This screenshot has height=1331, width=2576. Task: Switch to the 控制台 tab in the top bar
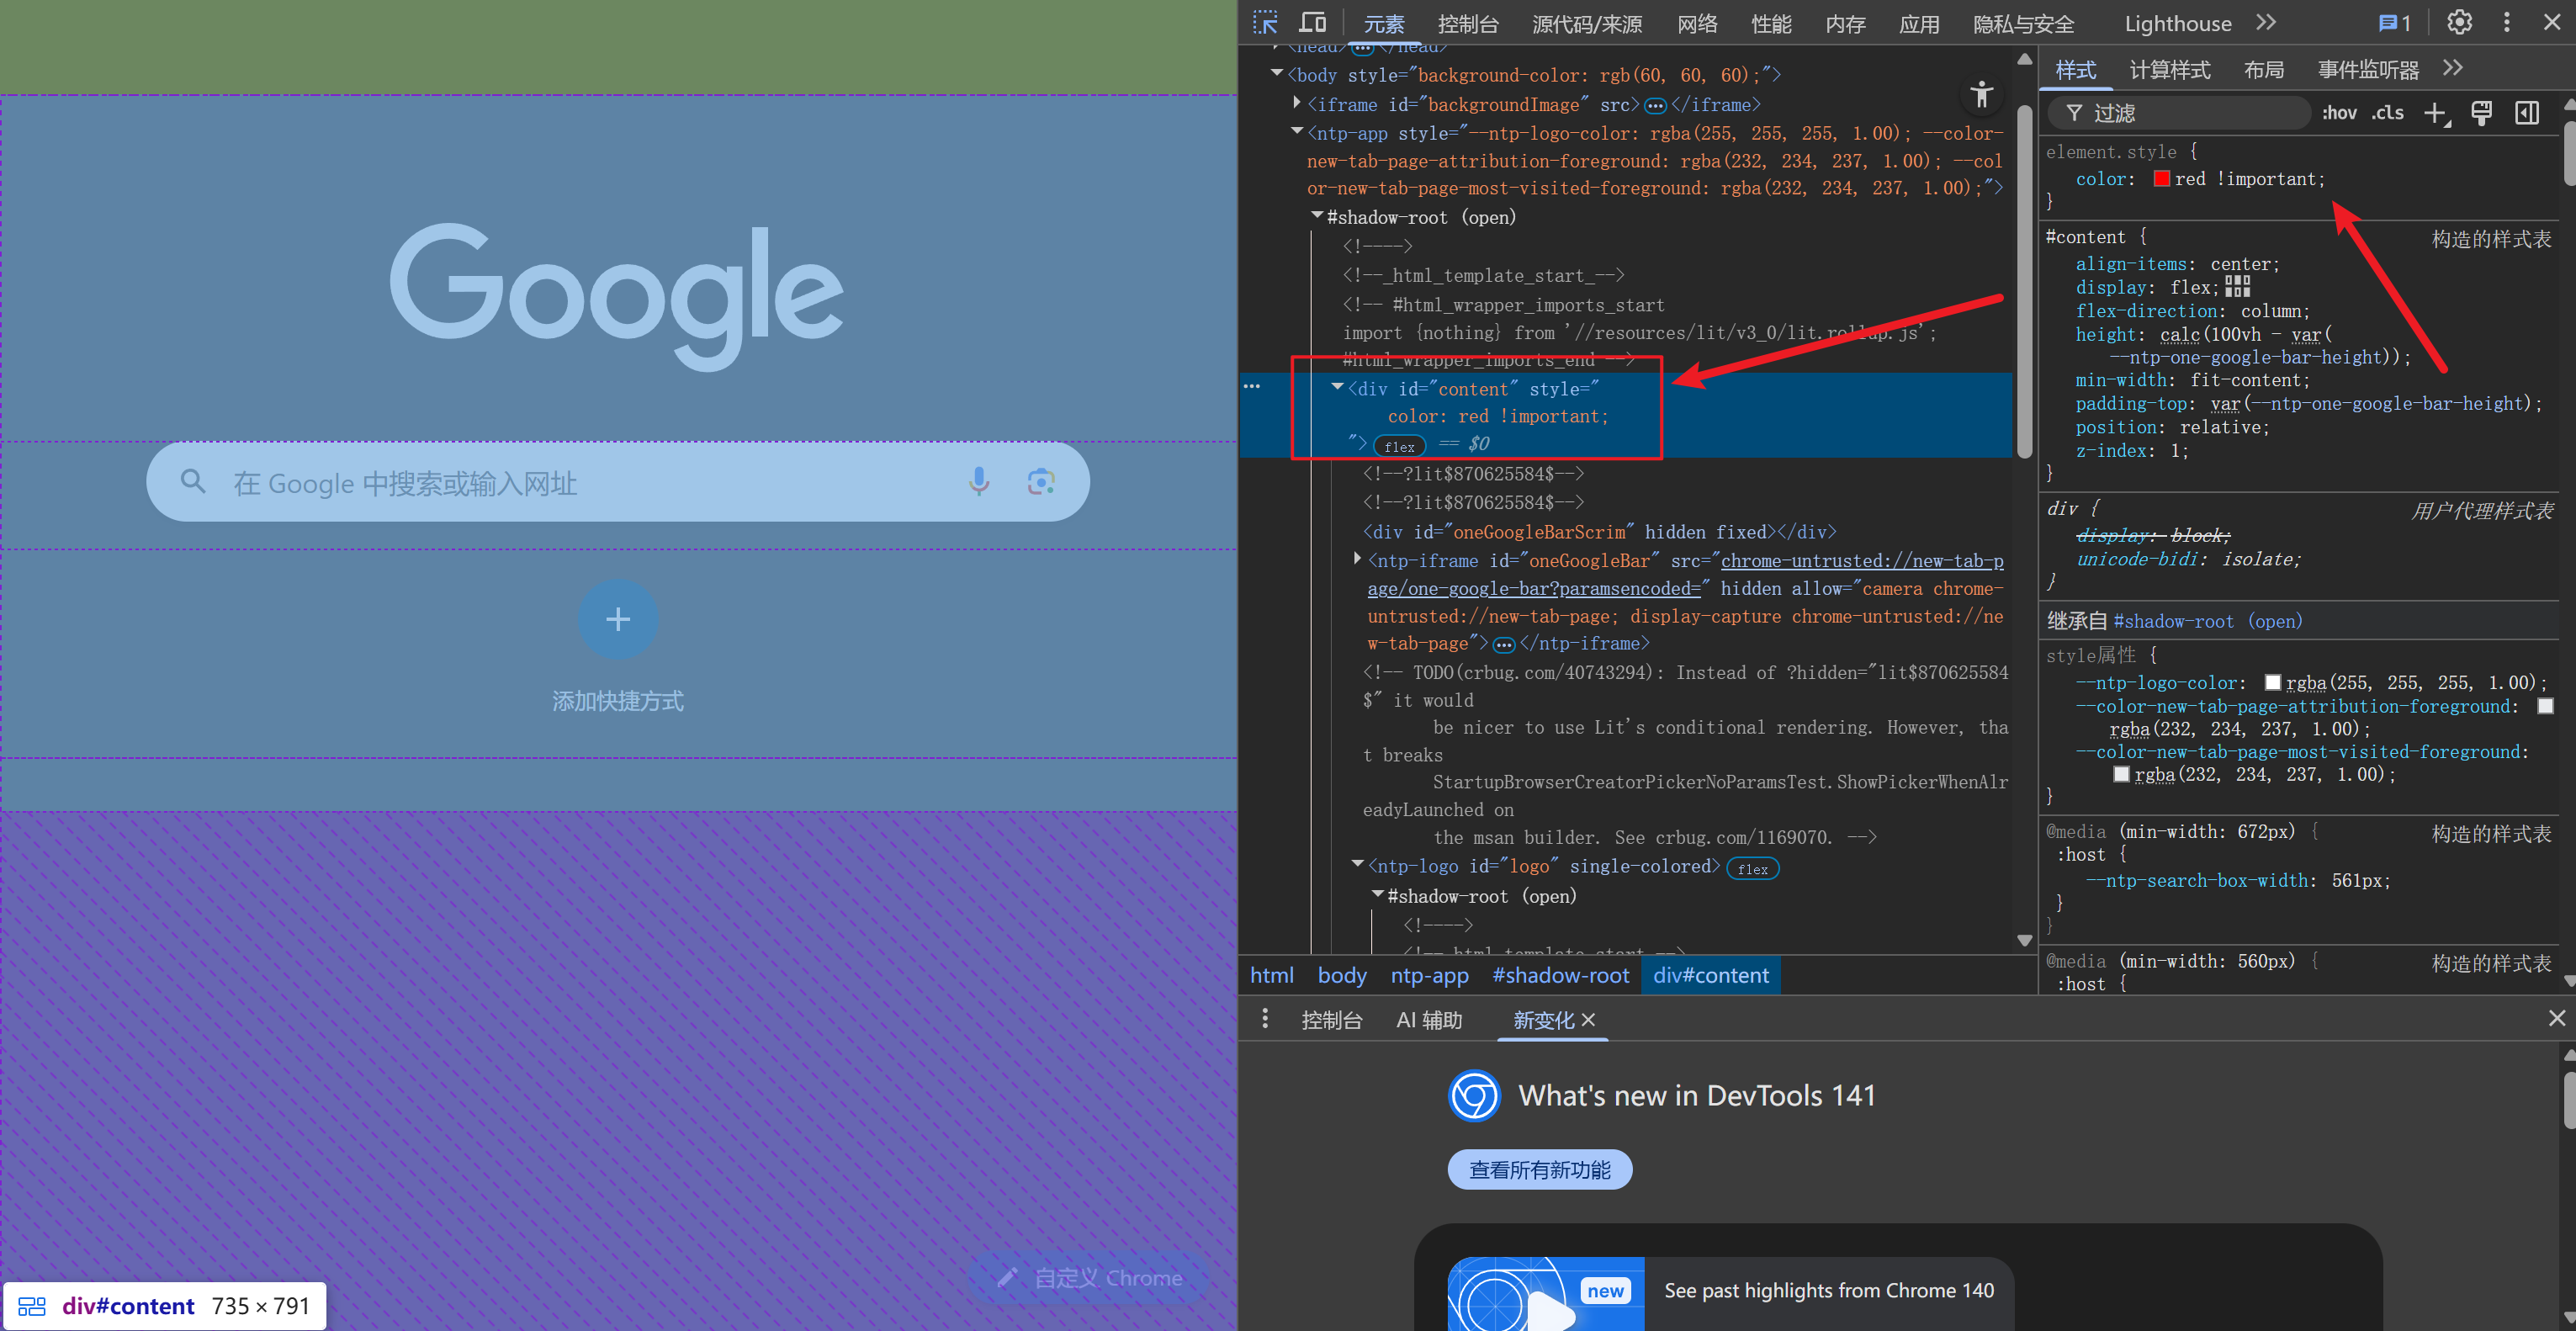point(1467,24)
